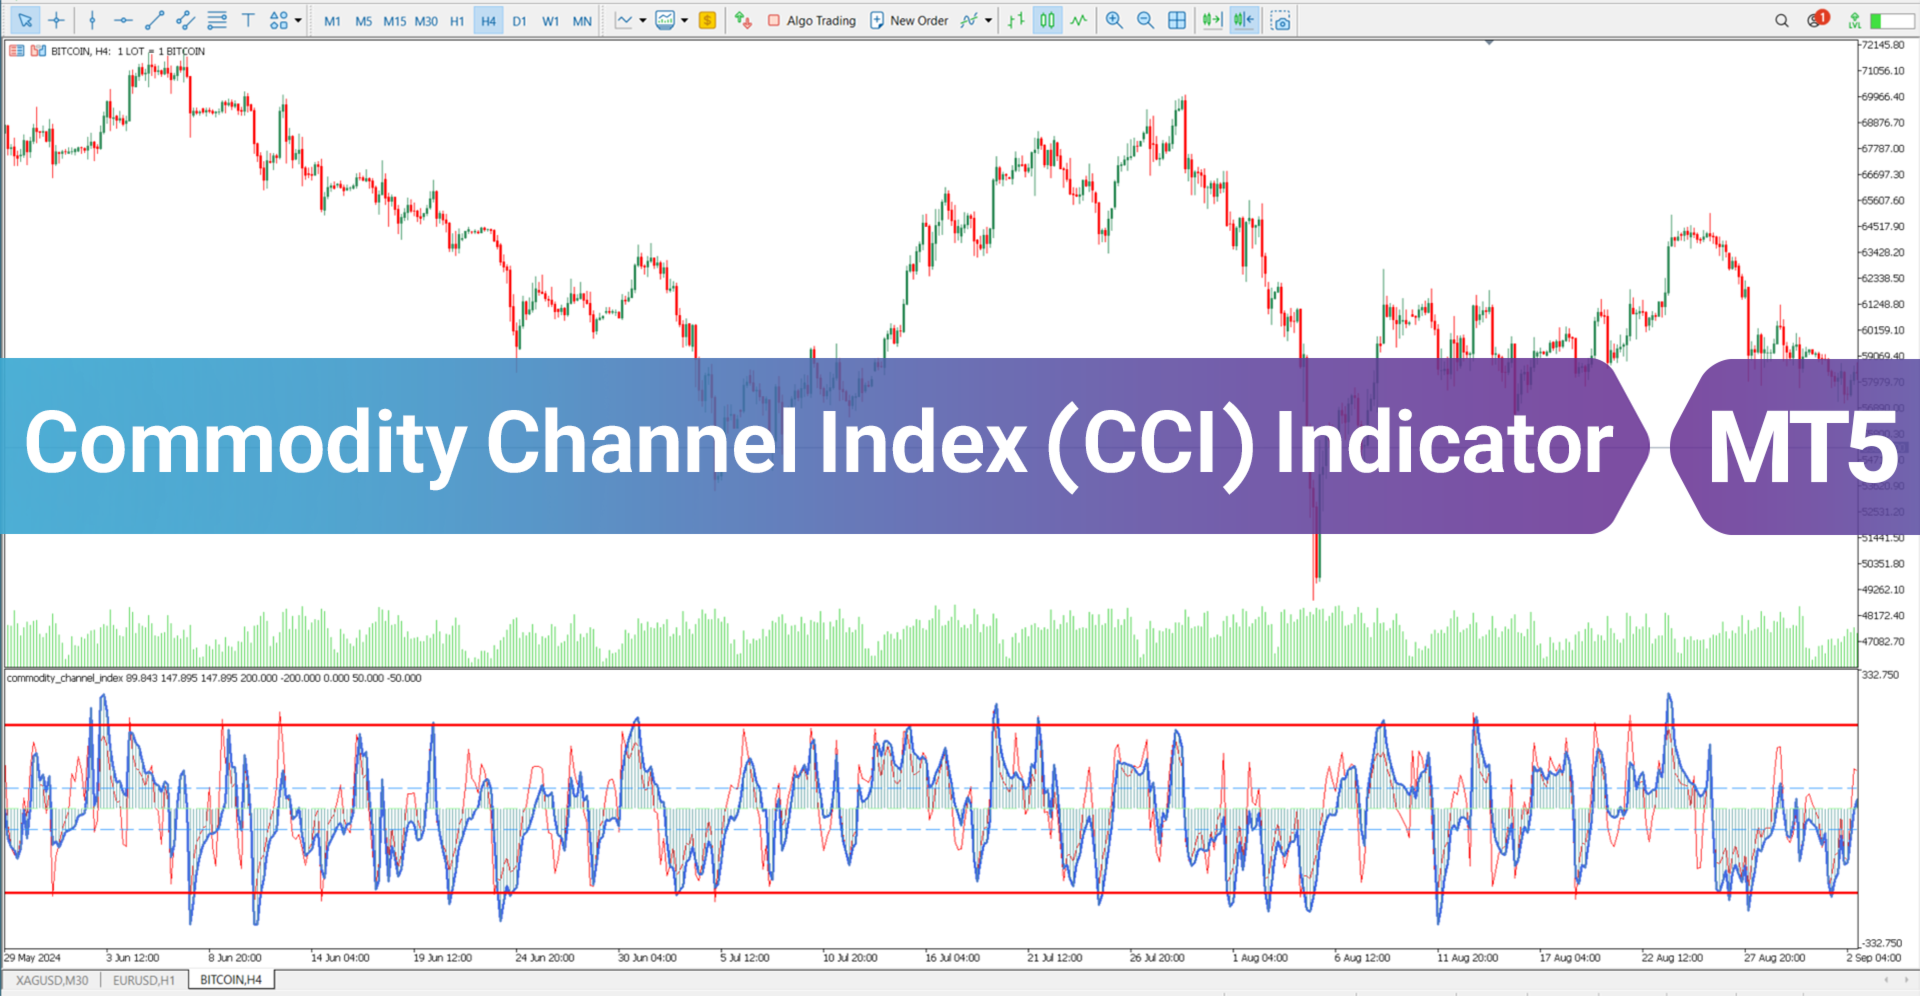Screen dimensions: 1920x996
Task: Open the one-click trading arrows icon
Action: click(742, 20)
